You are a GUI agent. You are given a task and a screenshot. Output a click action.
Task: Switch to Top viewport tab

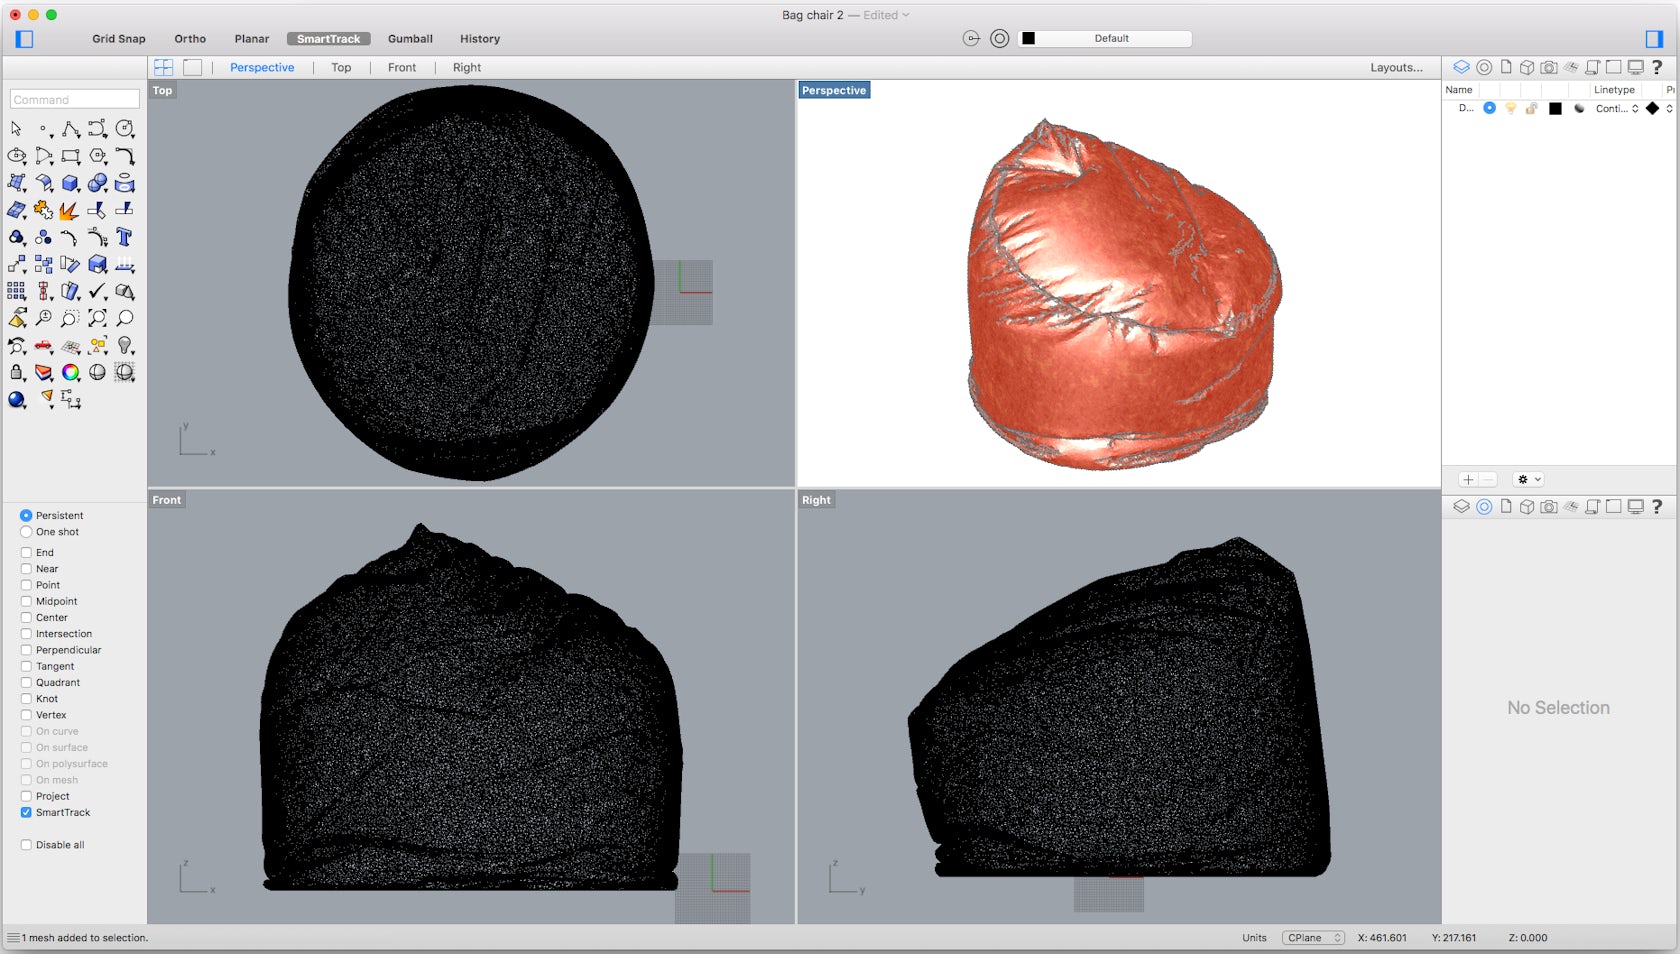(341, 68)
